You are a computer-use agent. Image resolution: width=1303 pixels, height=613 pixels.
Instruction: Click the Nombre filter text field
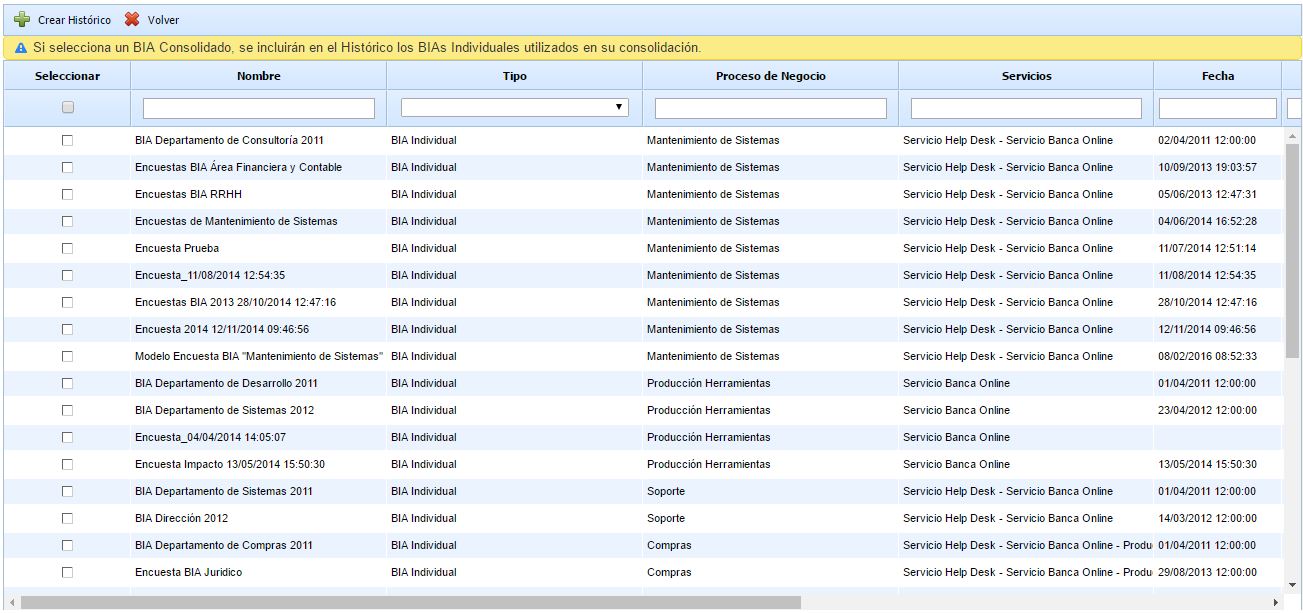(x=258, y=108)
